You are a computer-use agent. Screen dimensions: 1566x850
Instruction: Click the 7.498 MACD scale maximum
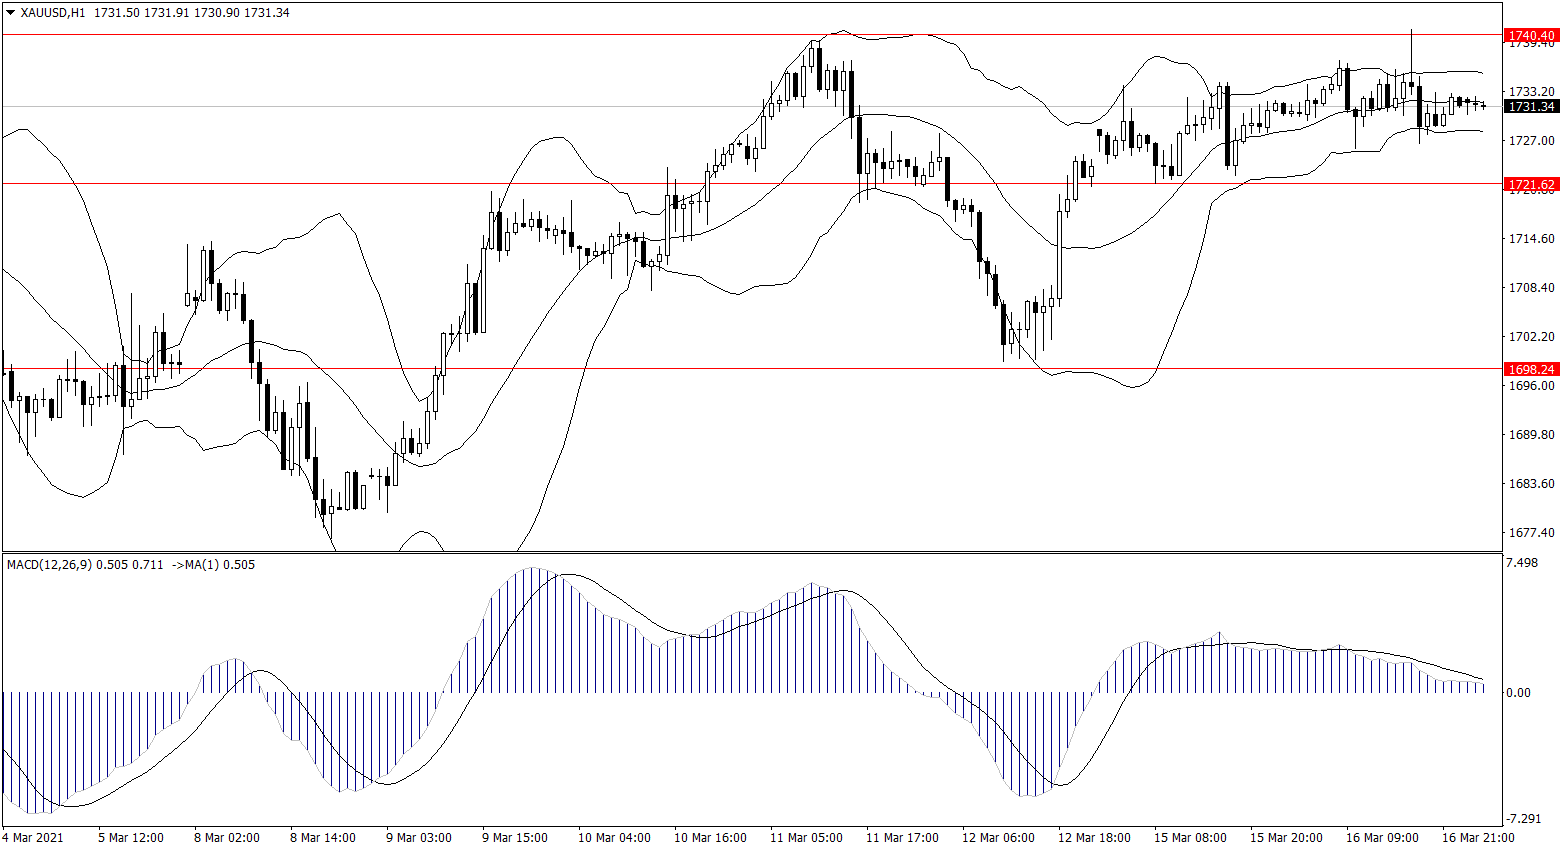tap(1523, 563)
